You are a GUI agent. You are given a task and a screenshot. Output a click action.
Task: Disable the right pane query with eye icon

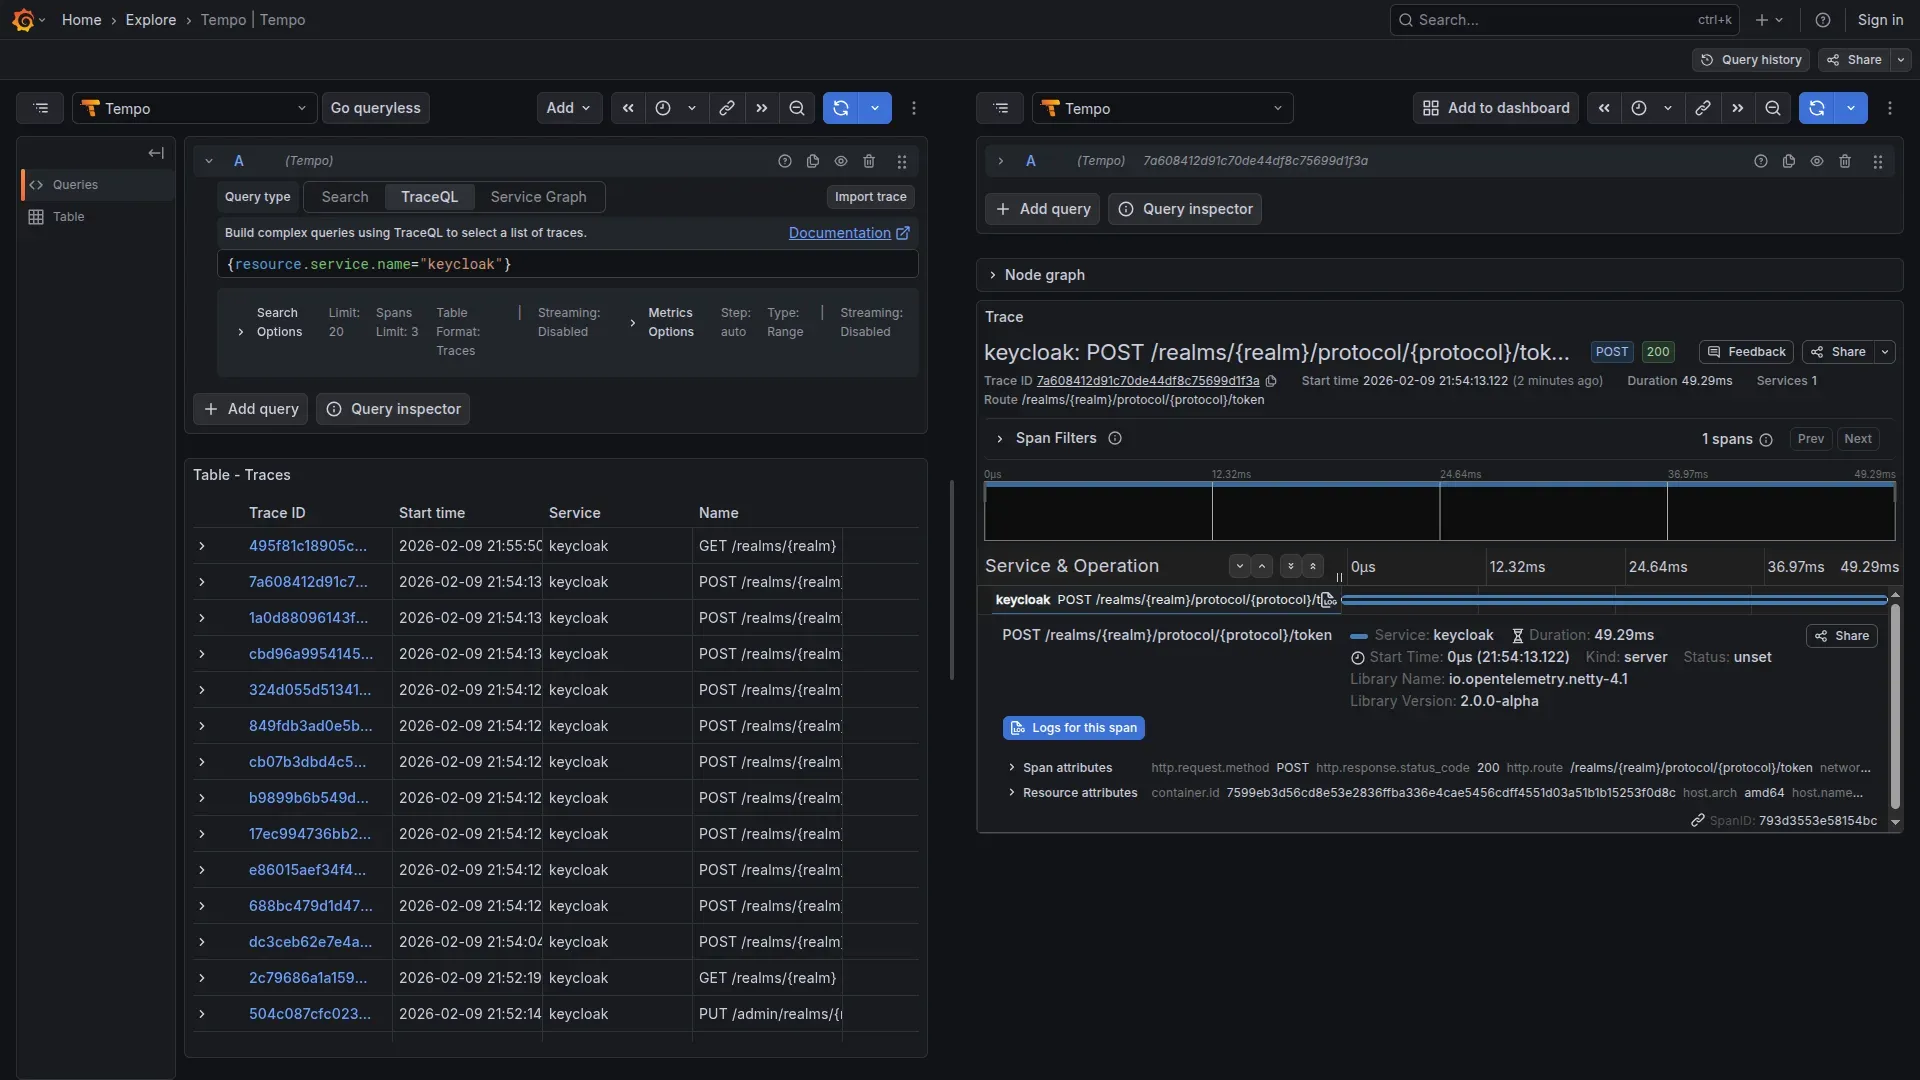point(1818,161)
